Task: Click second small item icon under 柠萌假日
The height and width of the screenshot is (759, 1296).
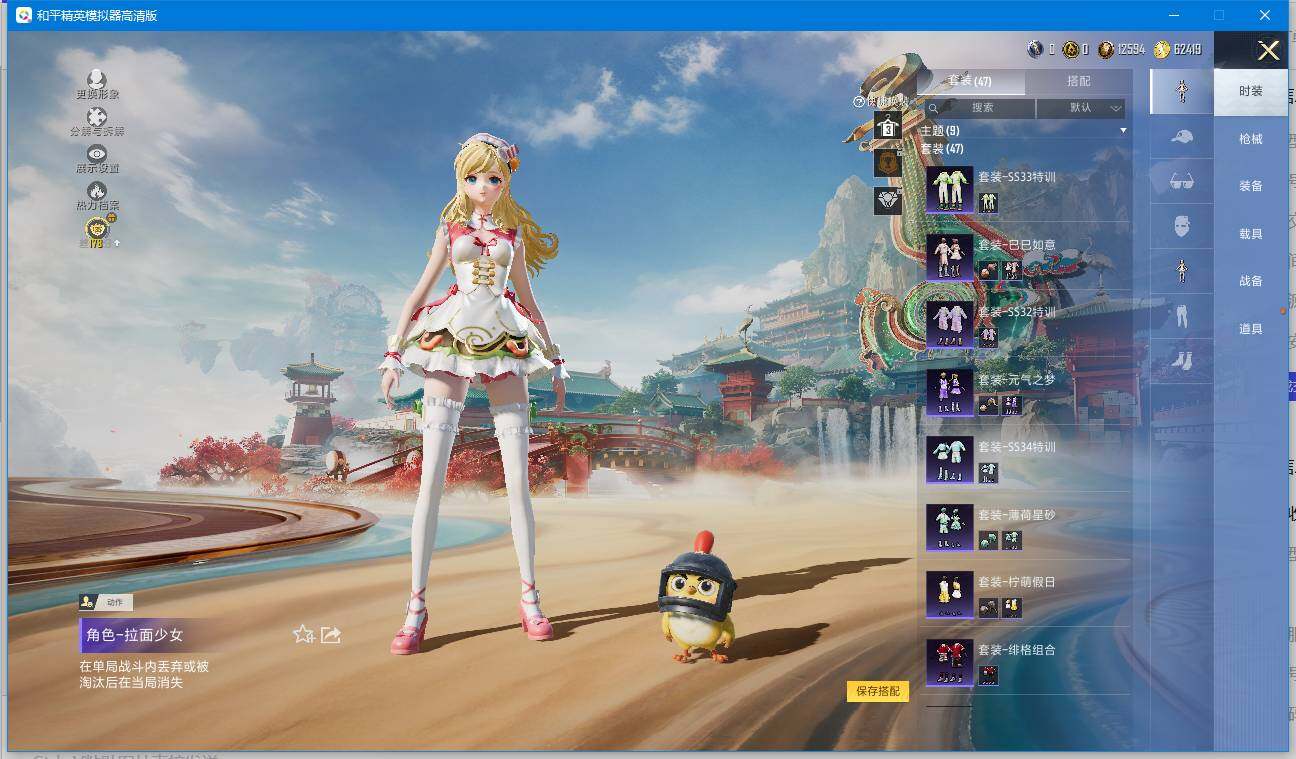Action: 1012,607
